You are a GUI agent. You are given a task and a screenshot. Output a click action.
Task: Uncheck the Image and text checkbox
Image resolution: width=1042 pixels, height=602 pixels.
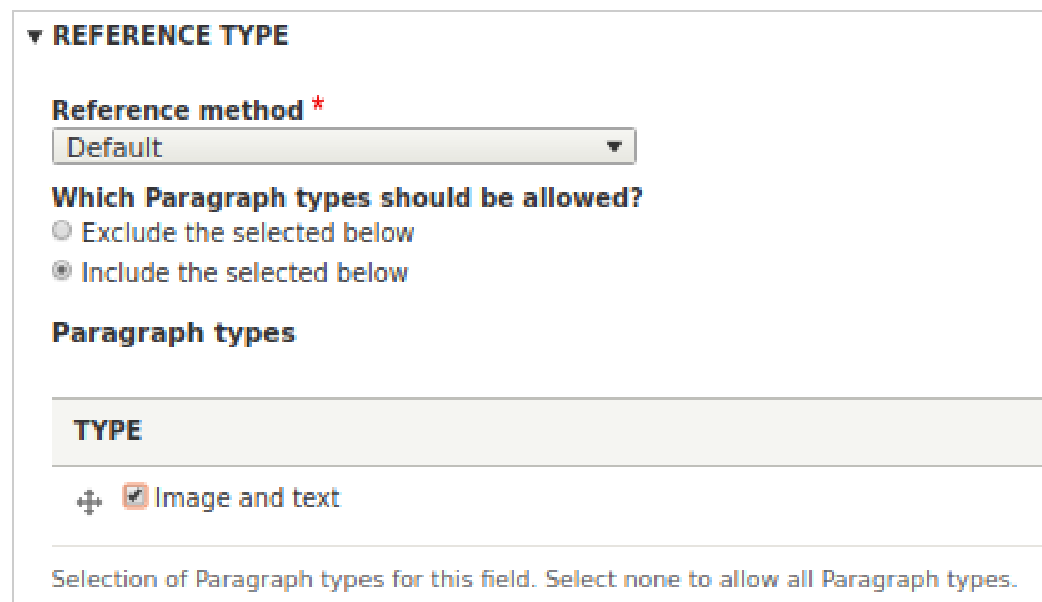(135, 496)
